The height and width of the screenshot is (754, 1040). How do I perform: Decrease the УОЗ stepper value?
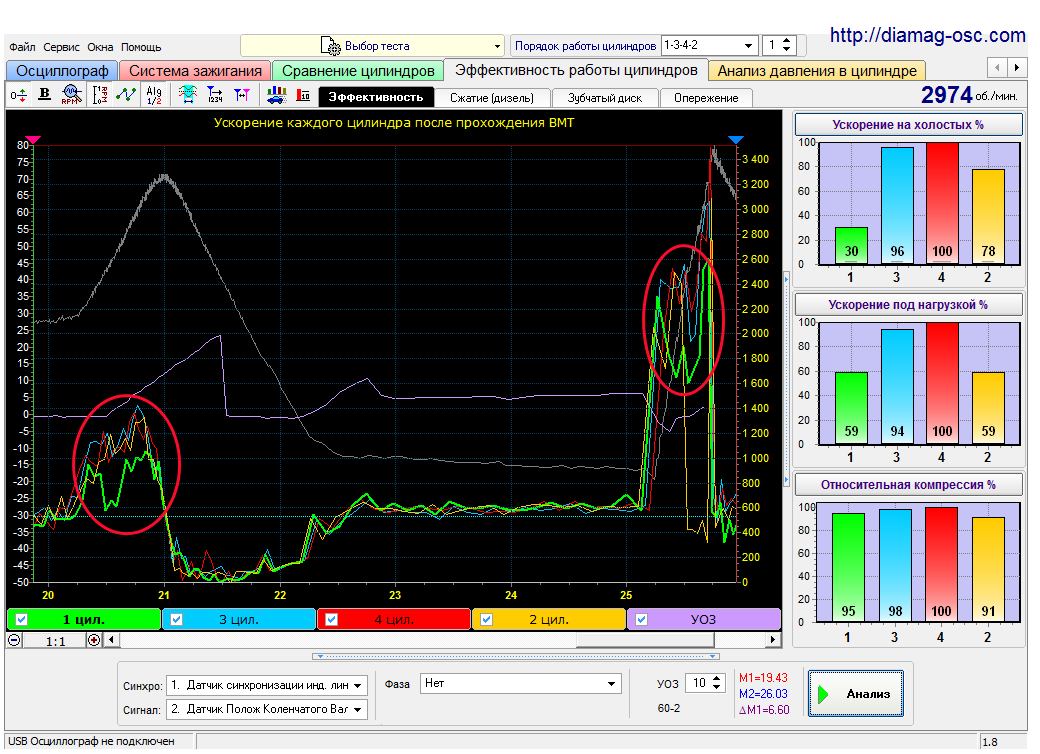pos(716,688)
